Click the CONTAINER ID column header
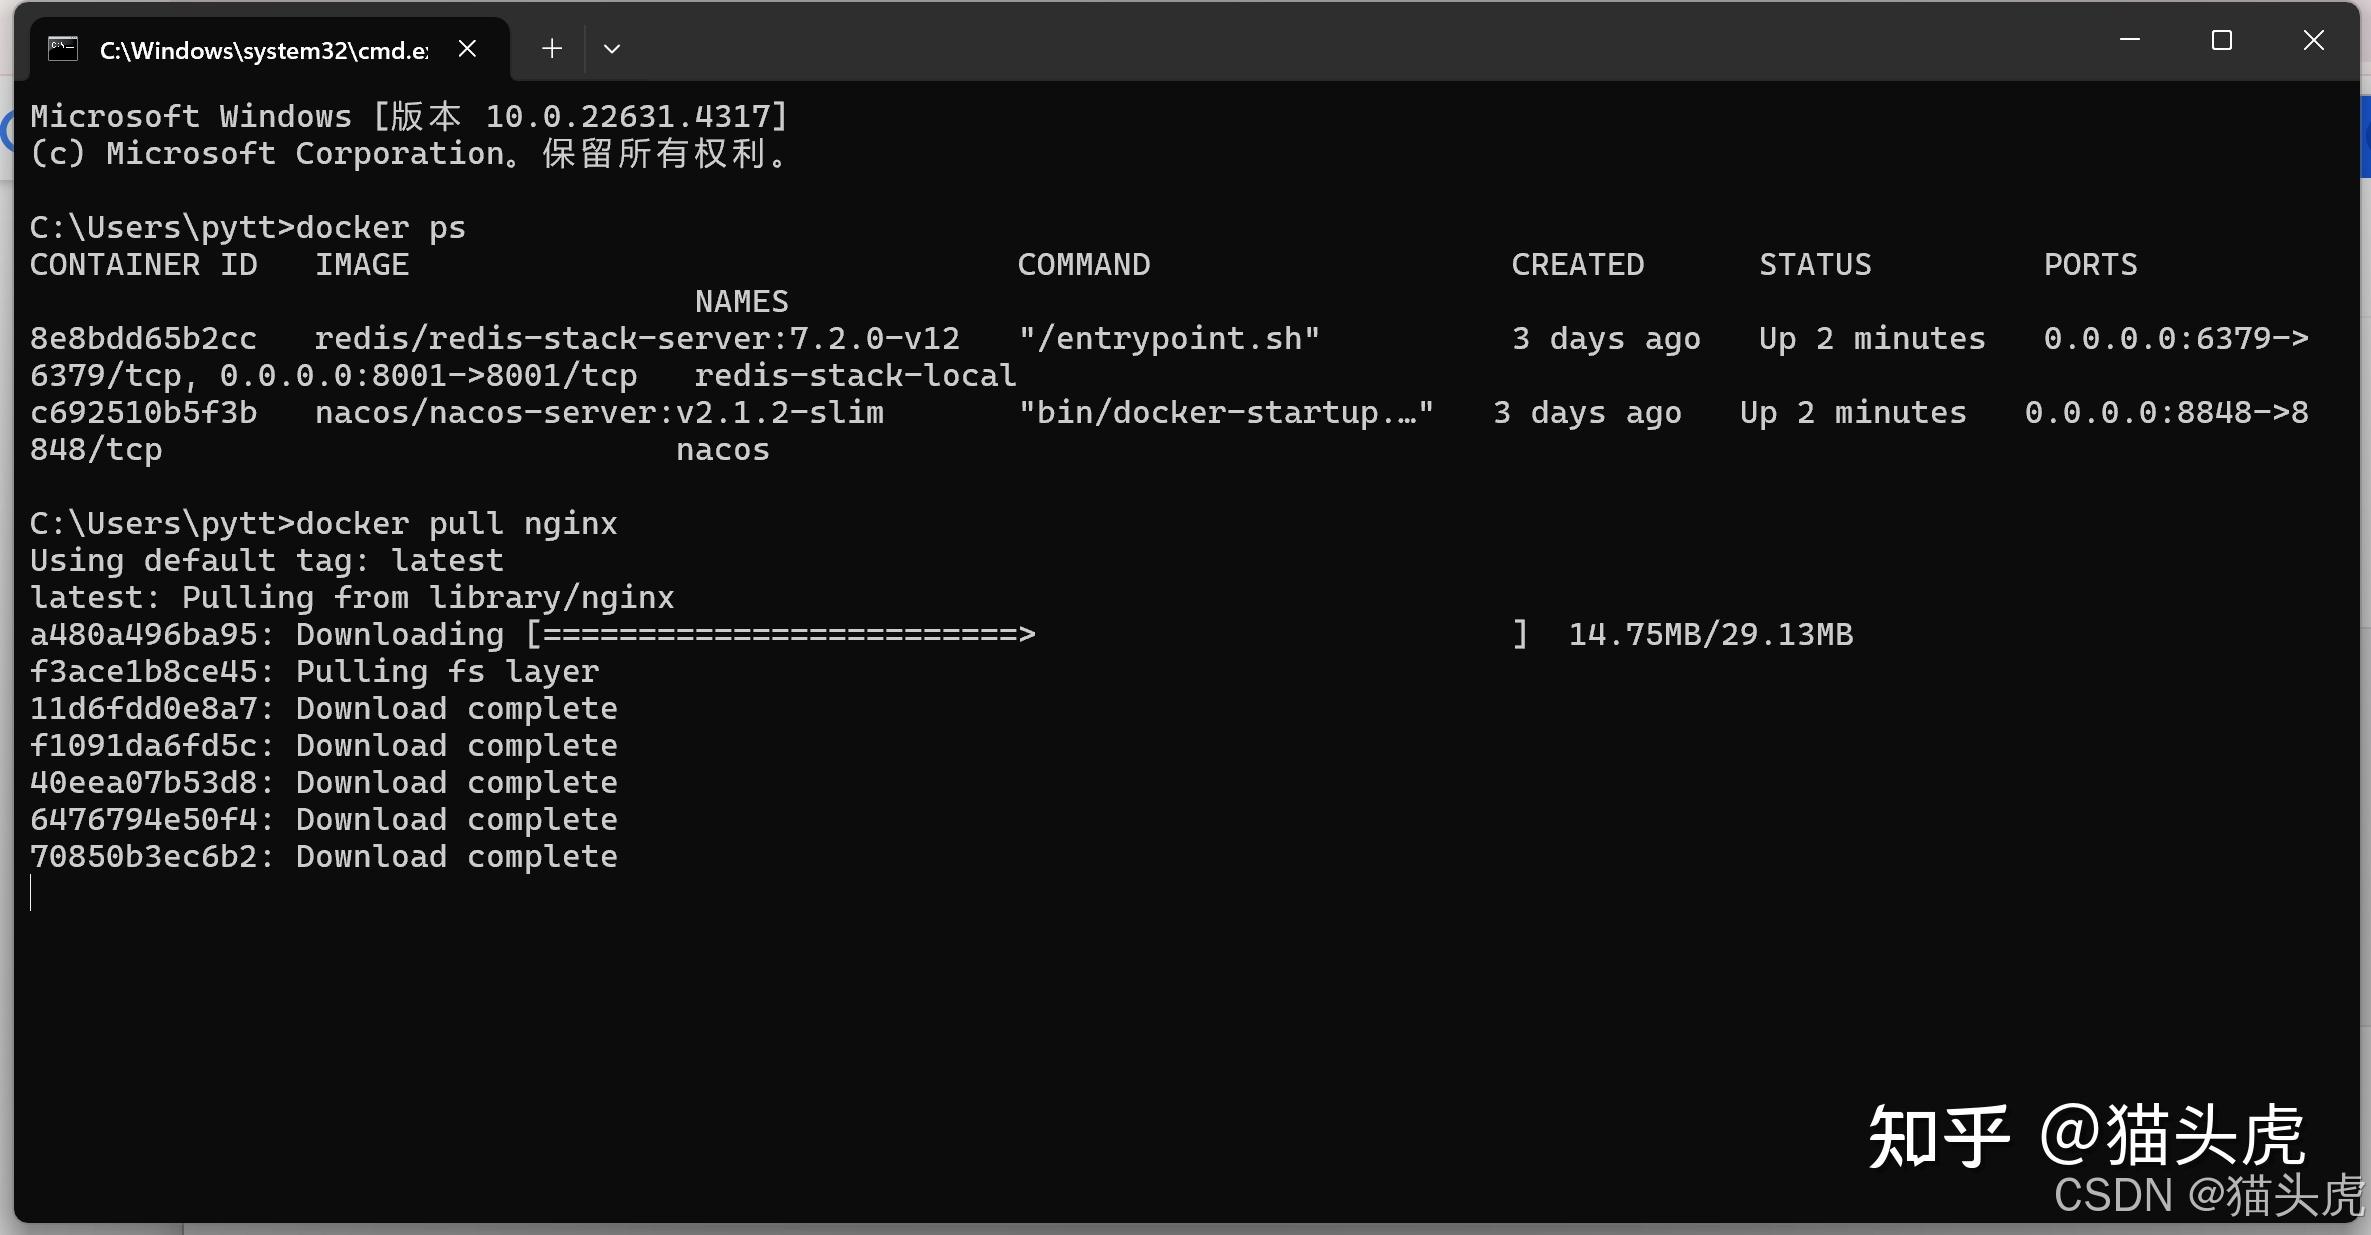 (143, 264)
